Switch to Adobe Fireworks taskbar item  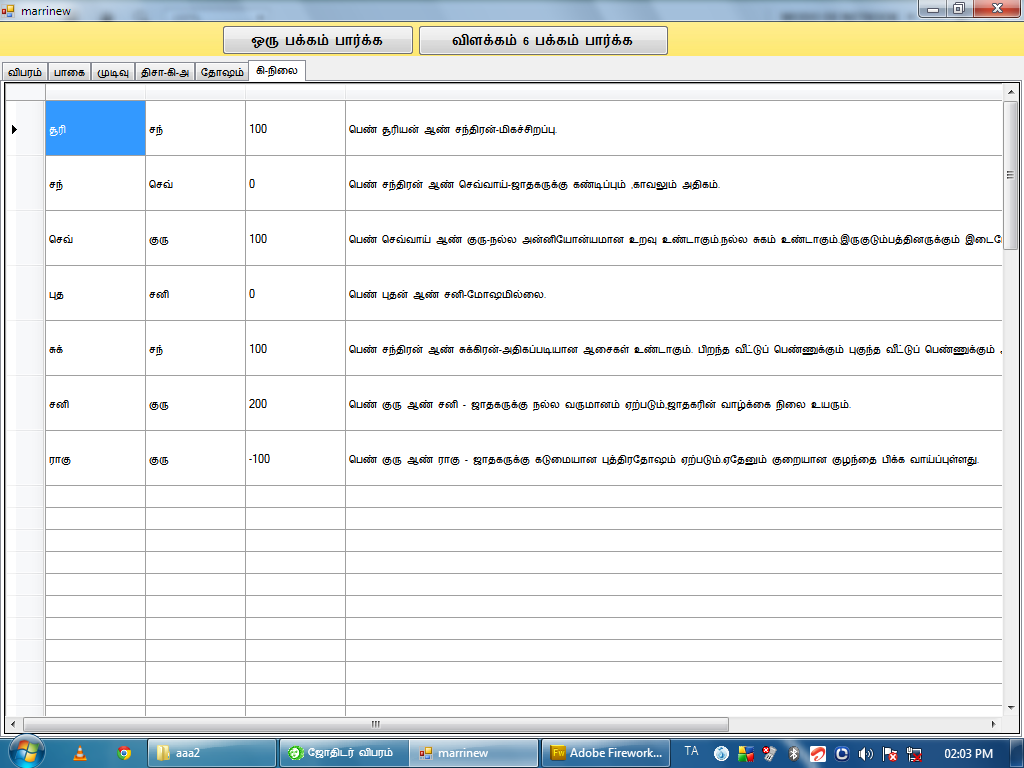click(606, 753)
